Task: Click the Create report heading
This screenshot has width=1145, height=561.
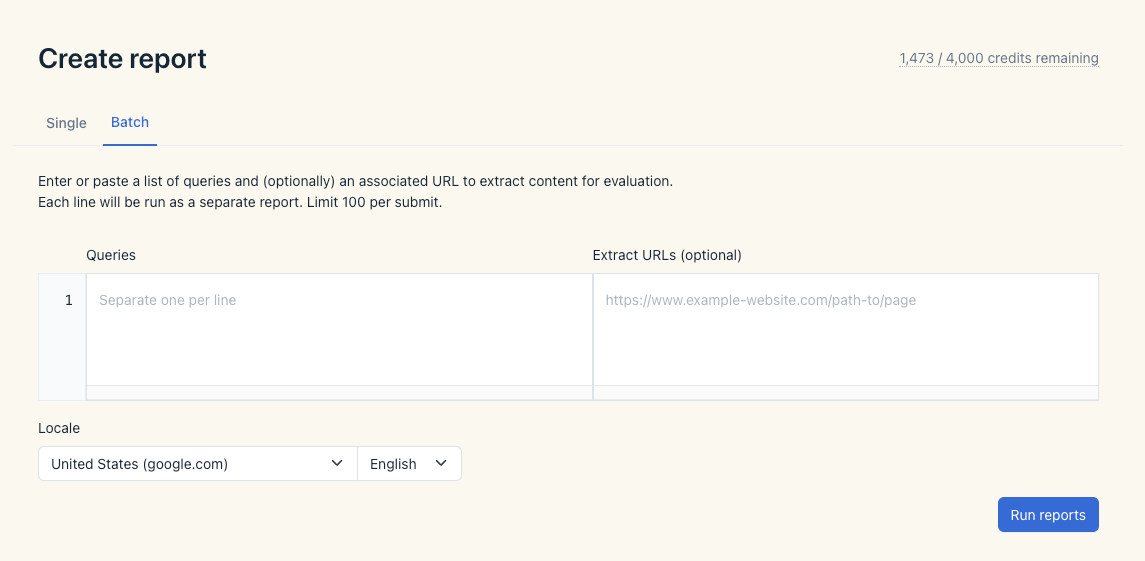Action: [122, 59]
